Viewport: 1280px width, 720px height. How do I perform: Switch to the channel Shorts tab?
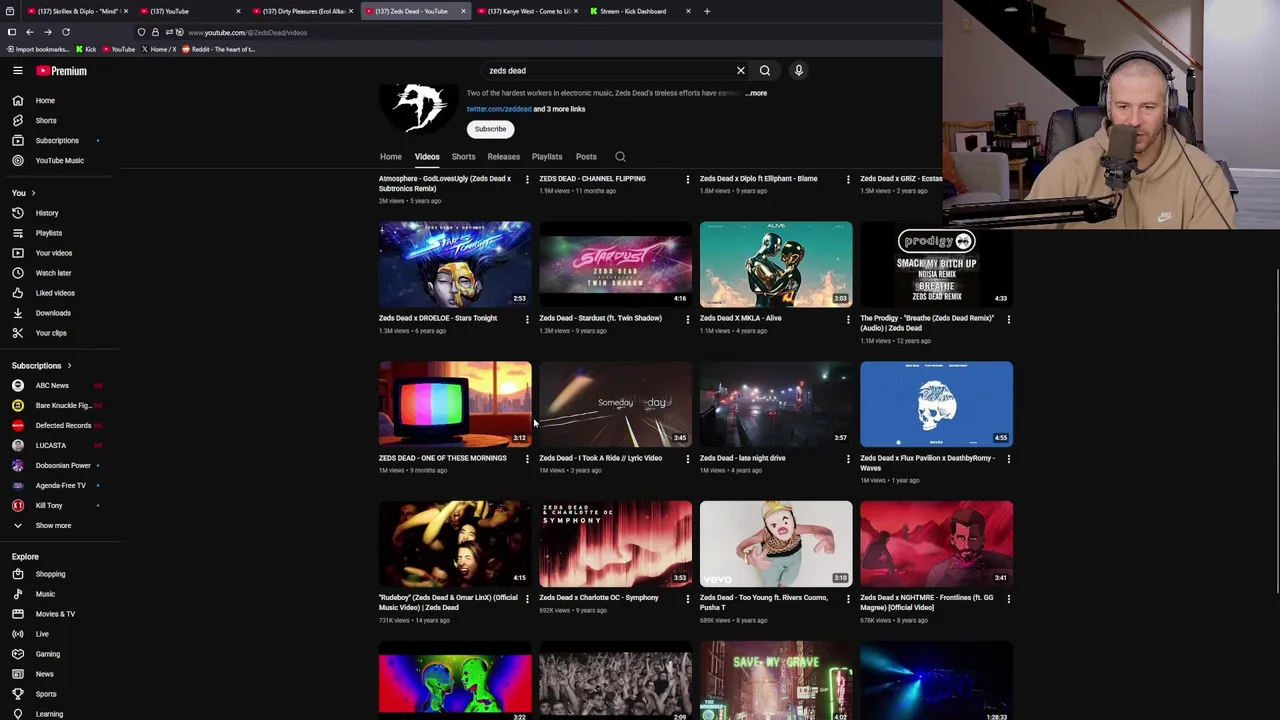[x=463, y=157]
